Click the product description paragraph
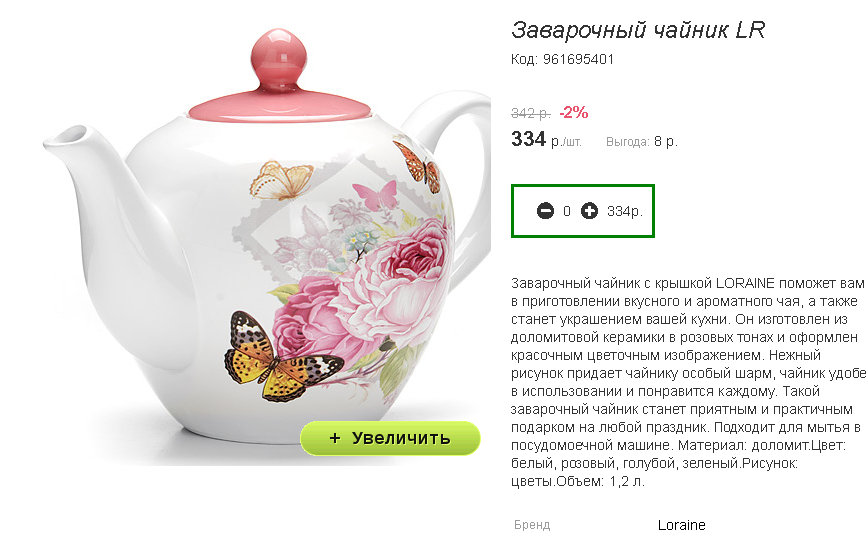Screen dimensions: 868x550 (689, 382)
